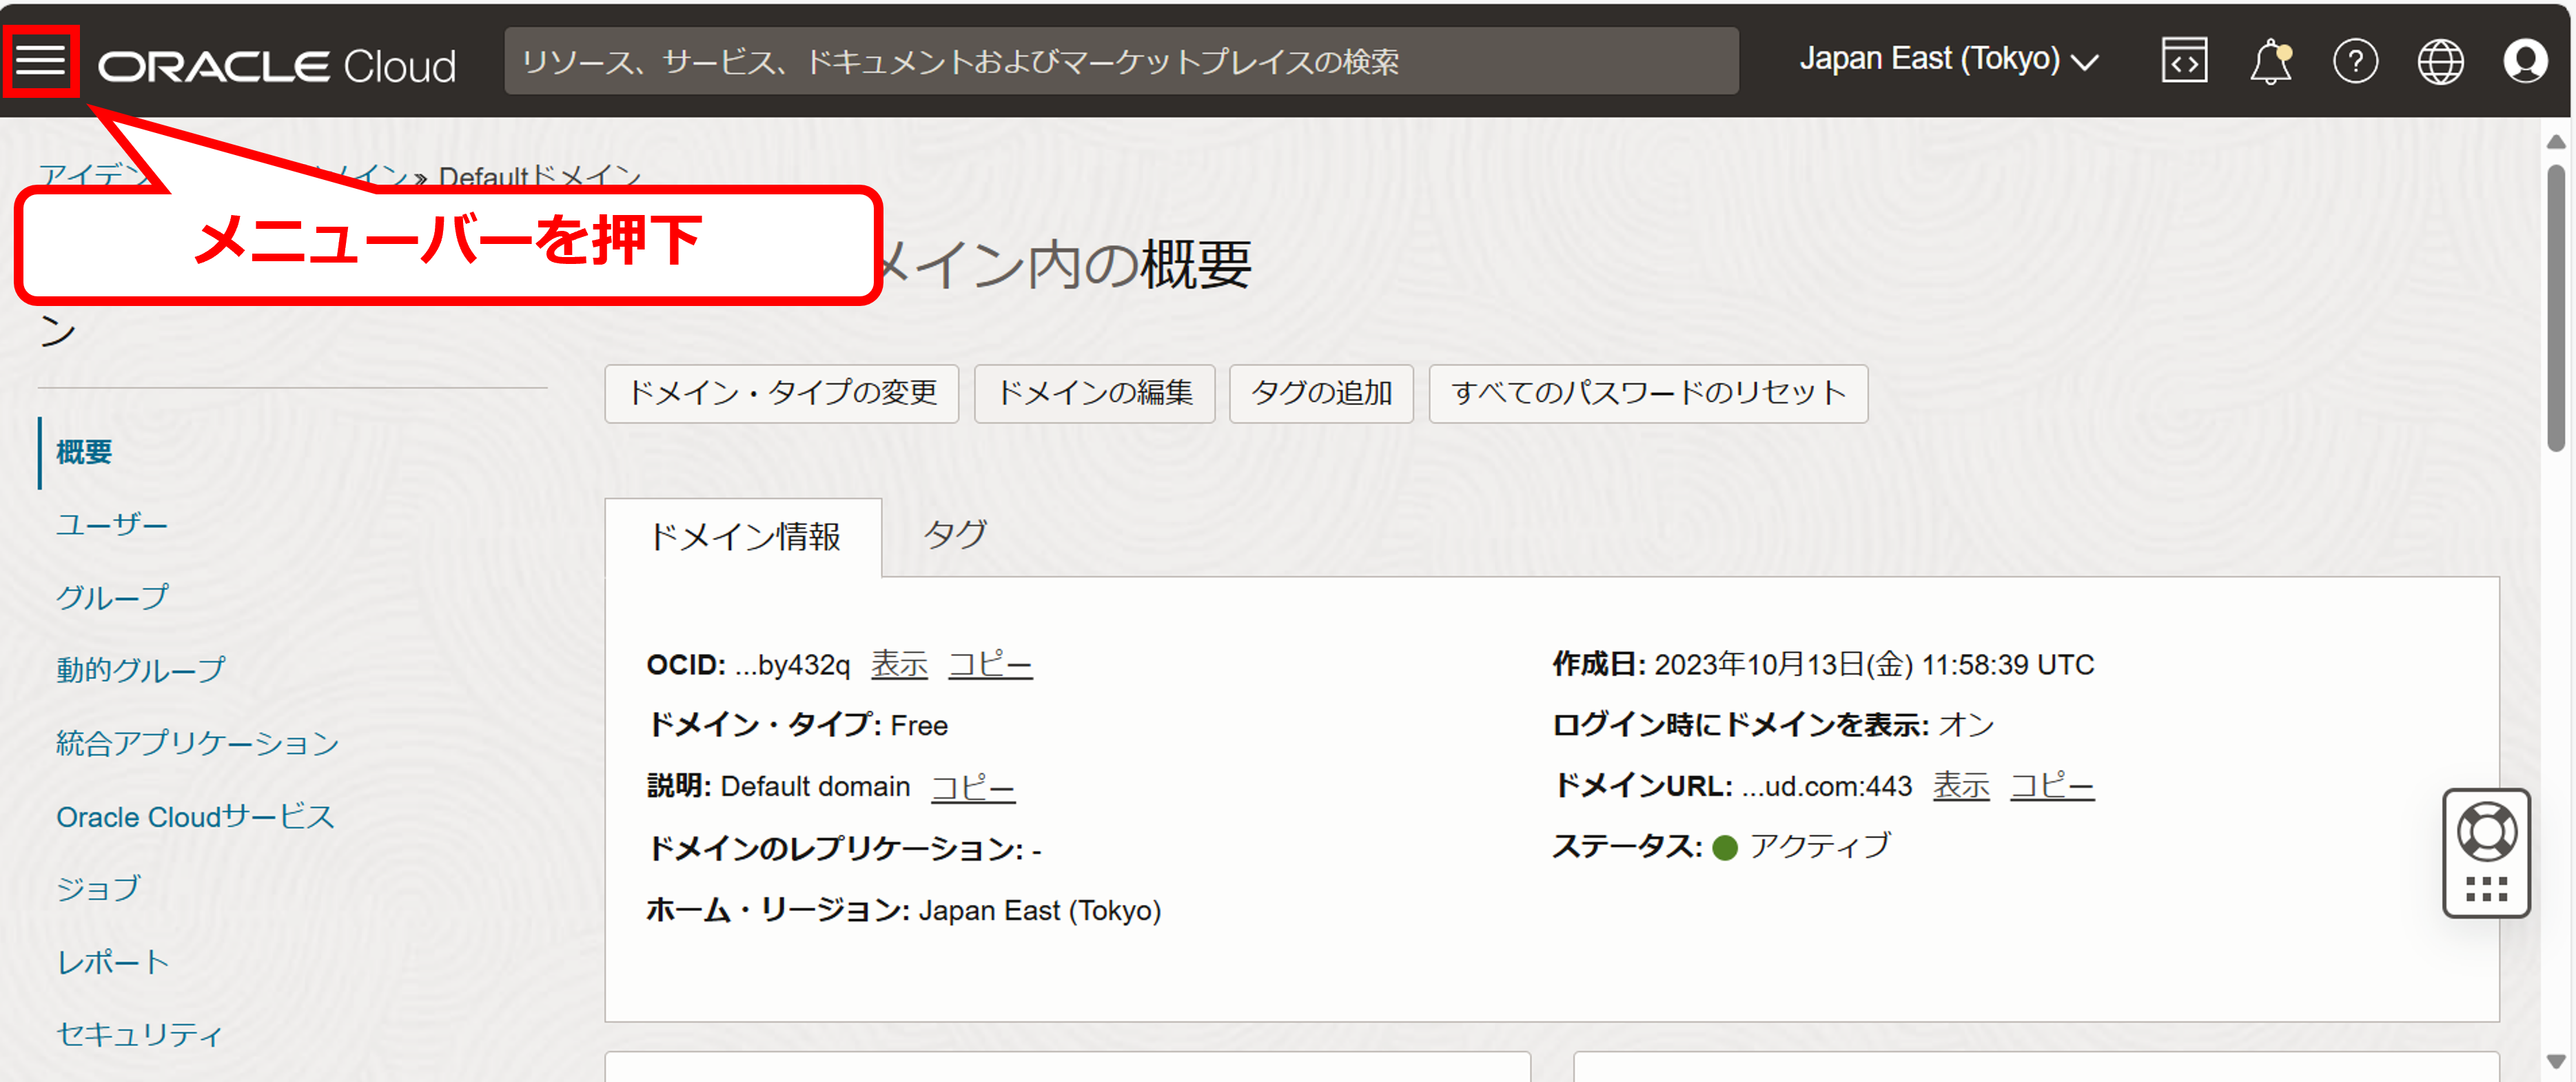Select the ドメイン情報 tab
2576x1082 pixels.
tap(744, 537)
